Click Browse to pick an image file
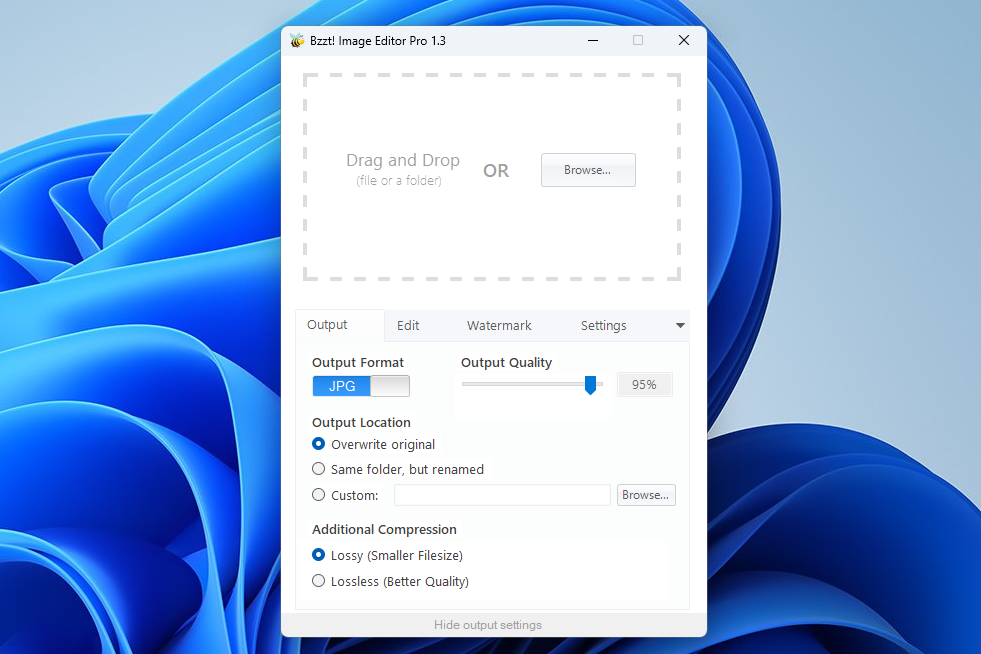Image resolution: width=981 pixels, height=654 pixels. (588, 170)
